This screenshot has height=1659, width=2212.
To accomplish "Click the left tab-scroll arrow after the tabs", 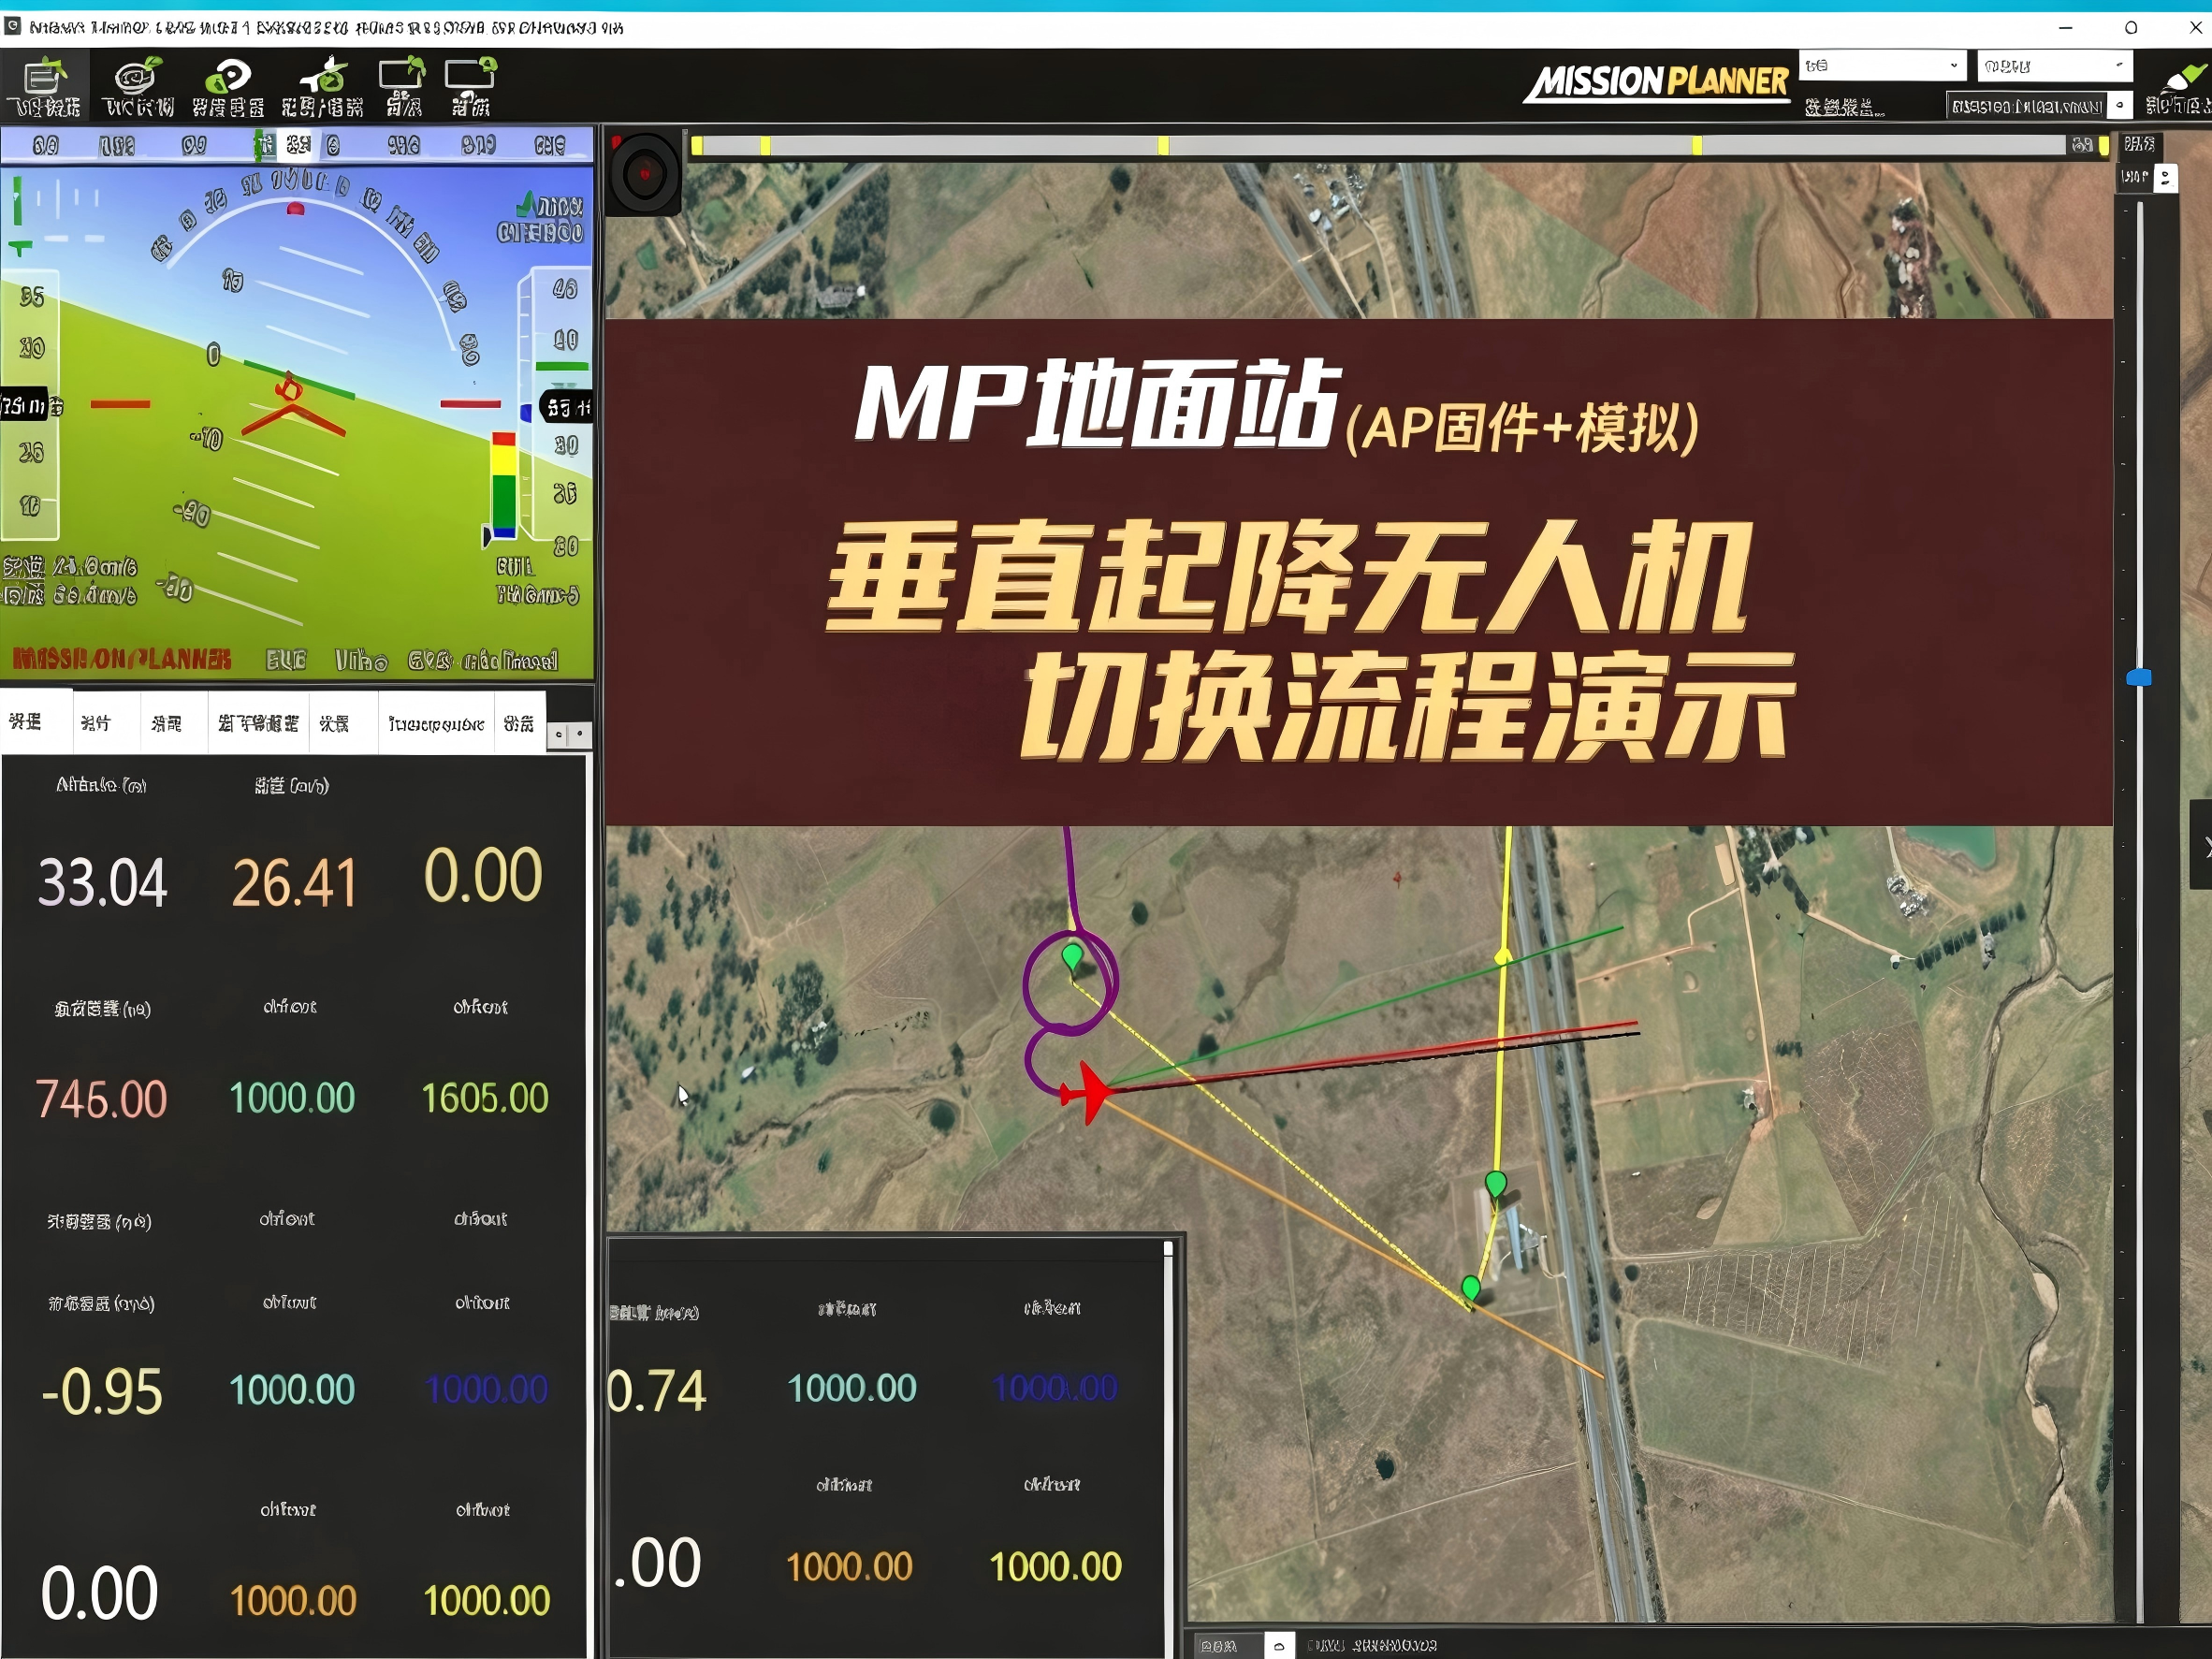I will pos(559,735).
